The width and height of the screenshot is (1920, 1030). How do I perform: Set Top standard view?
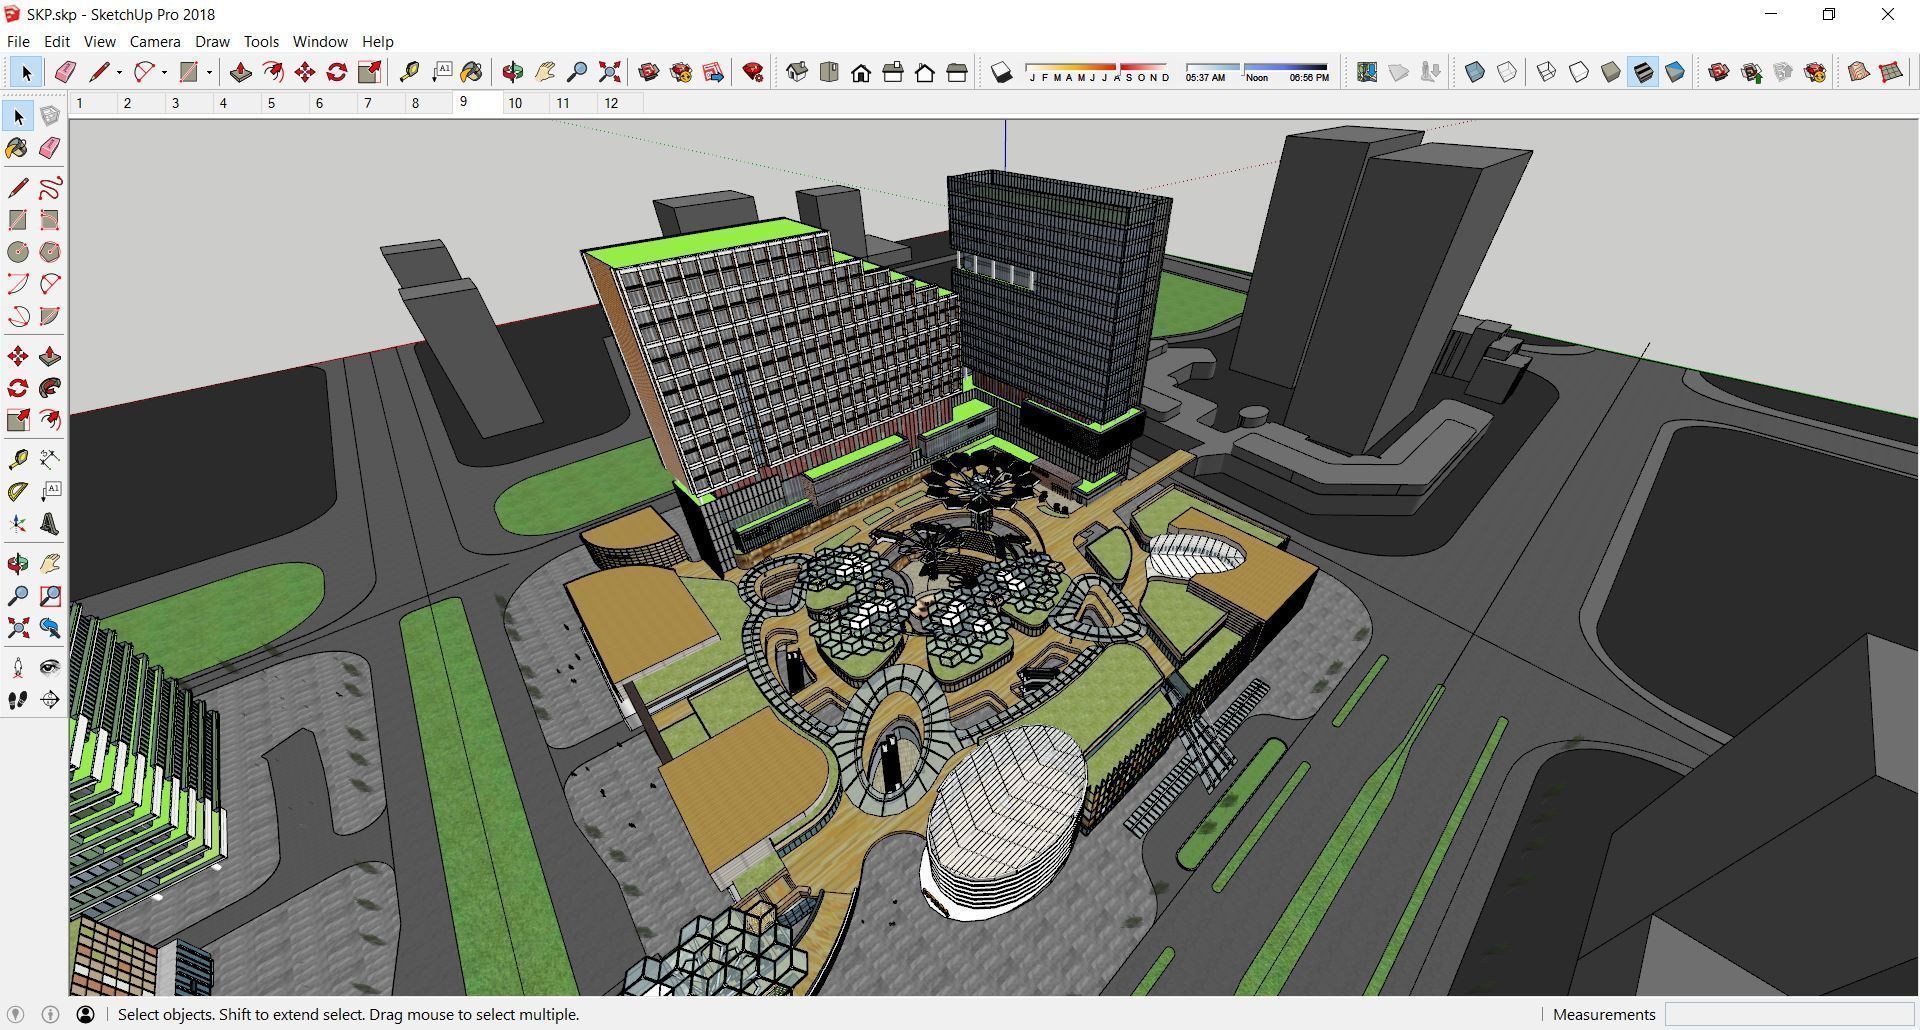click(829, 72)
